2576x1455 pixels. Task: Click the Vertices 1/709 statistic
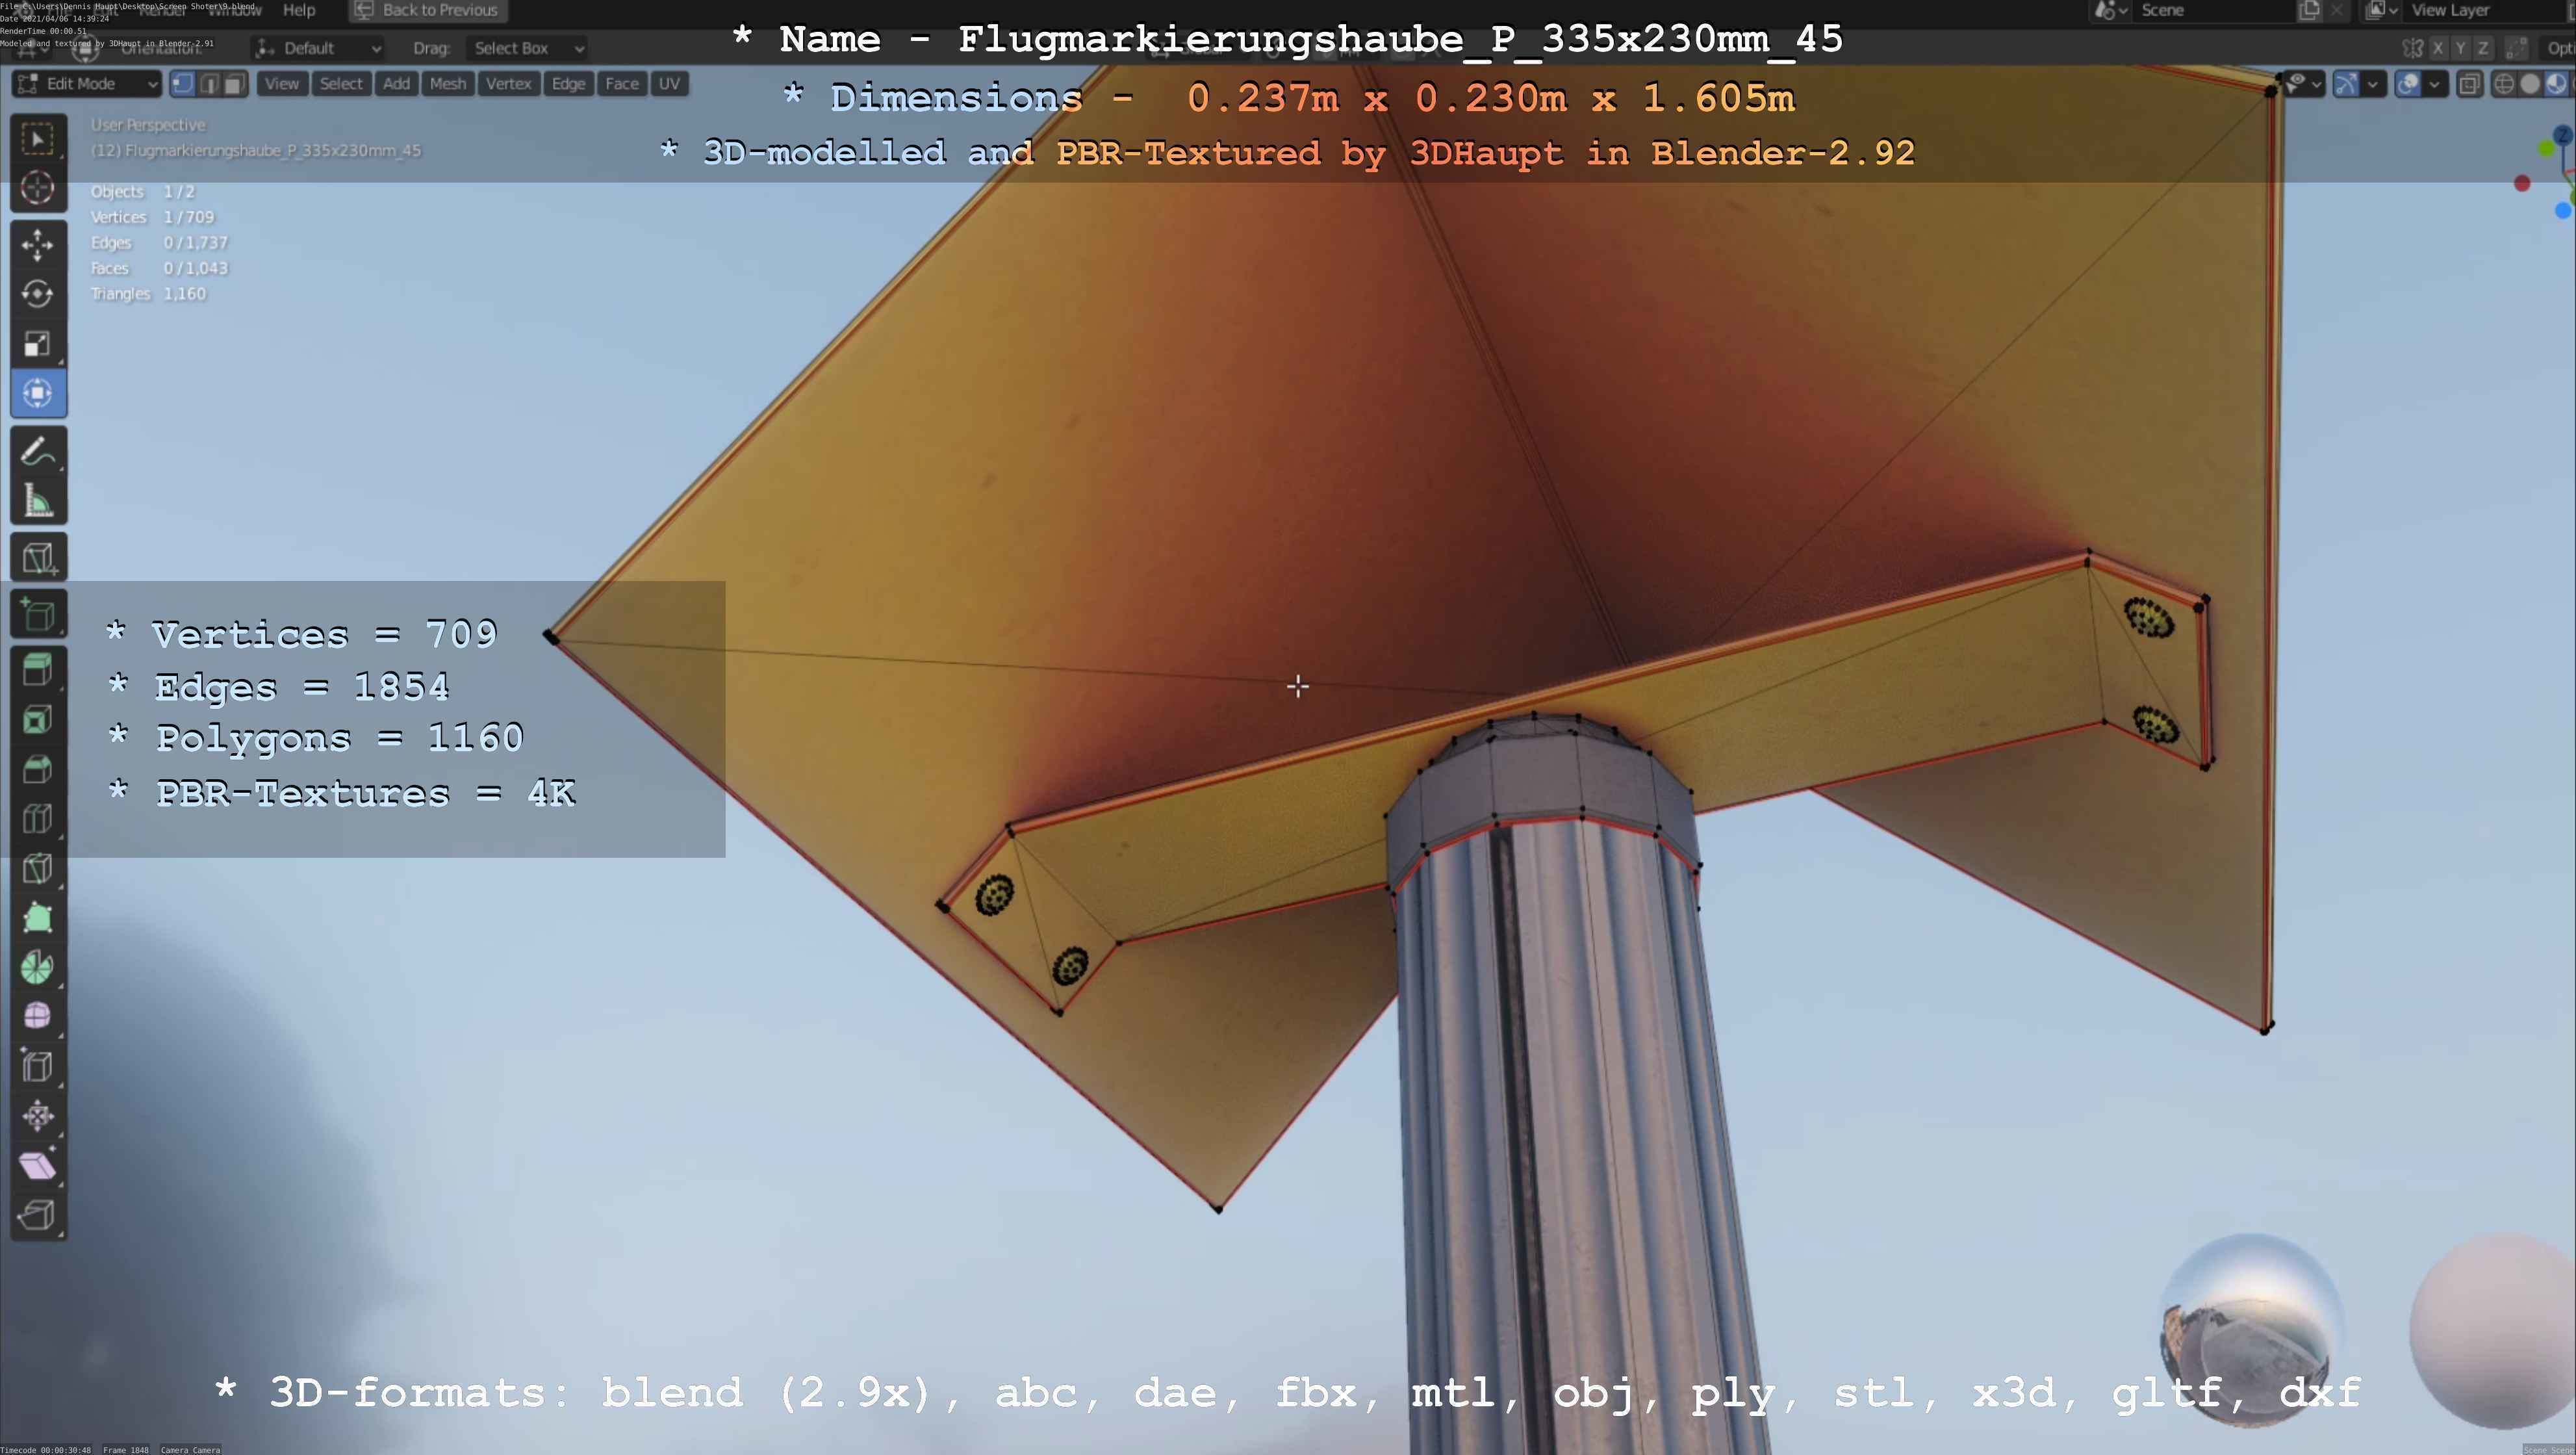click(x=152, y=217)
